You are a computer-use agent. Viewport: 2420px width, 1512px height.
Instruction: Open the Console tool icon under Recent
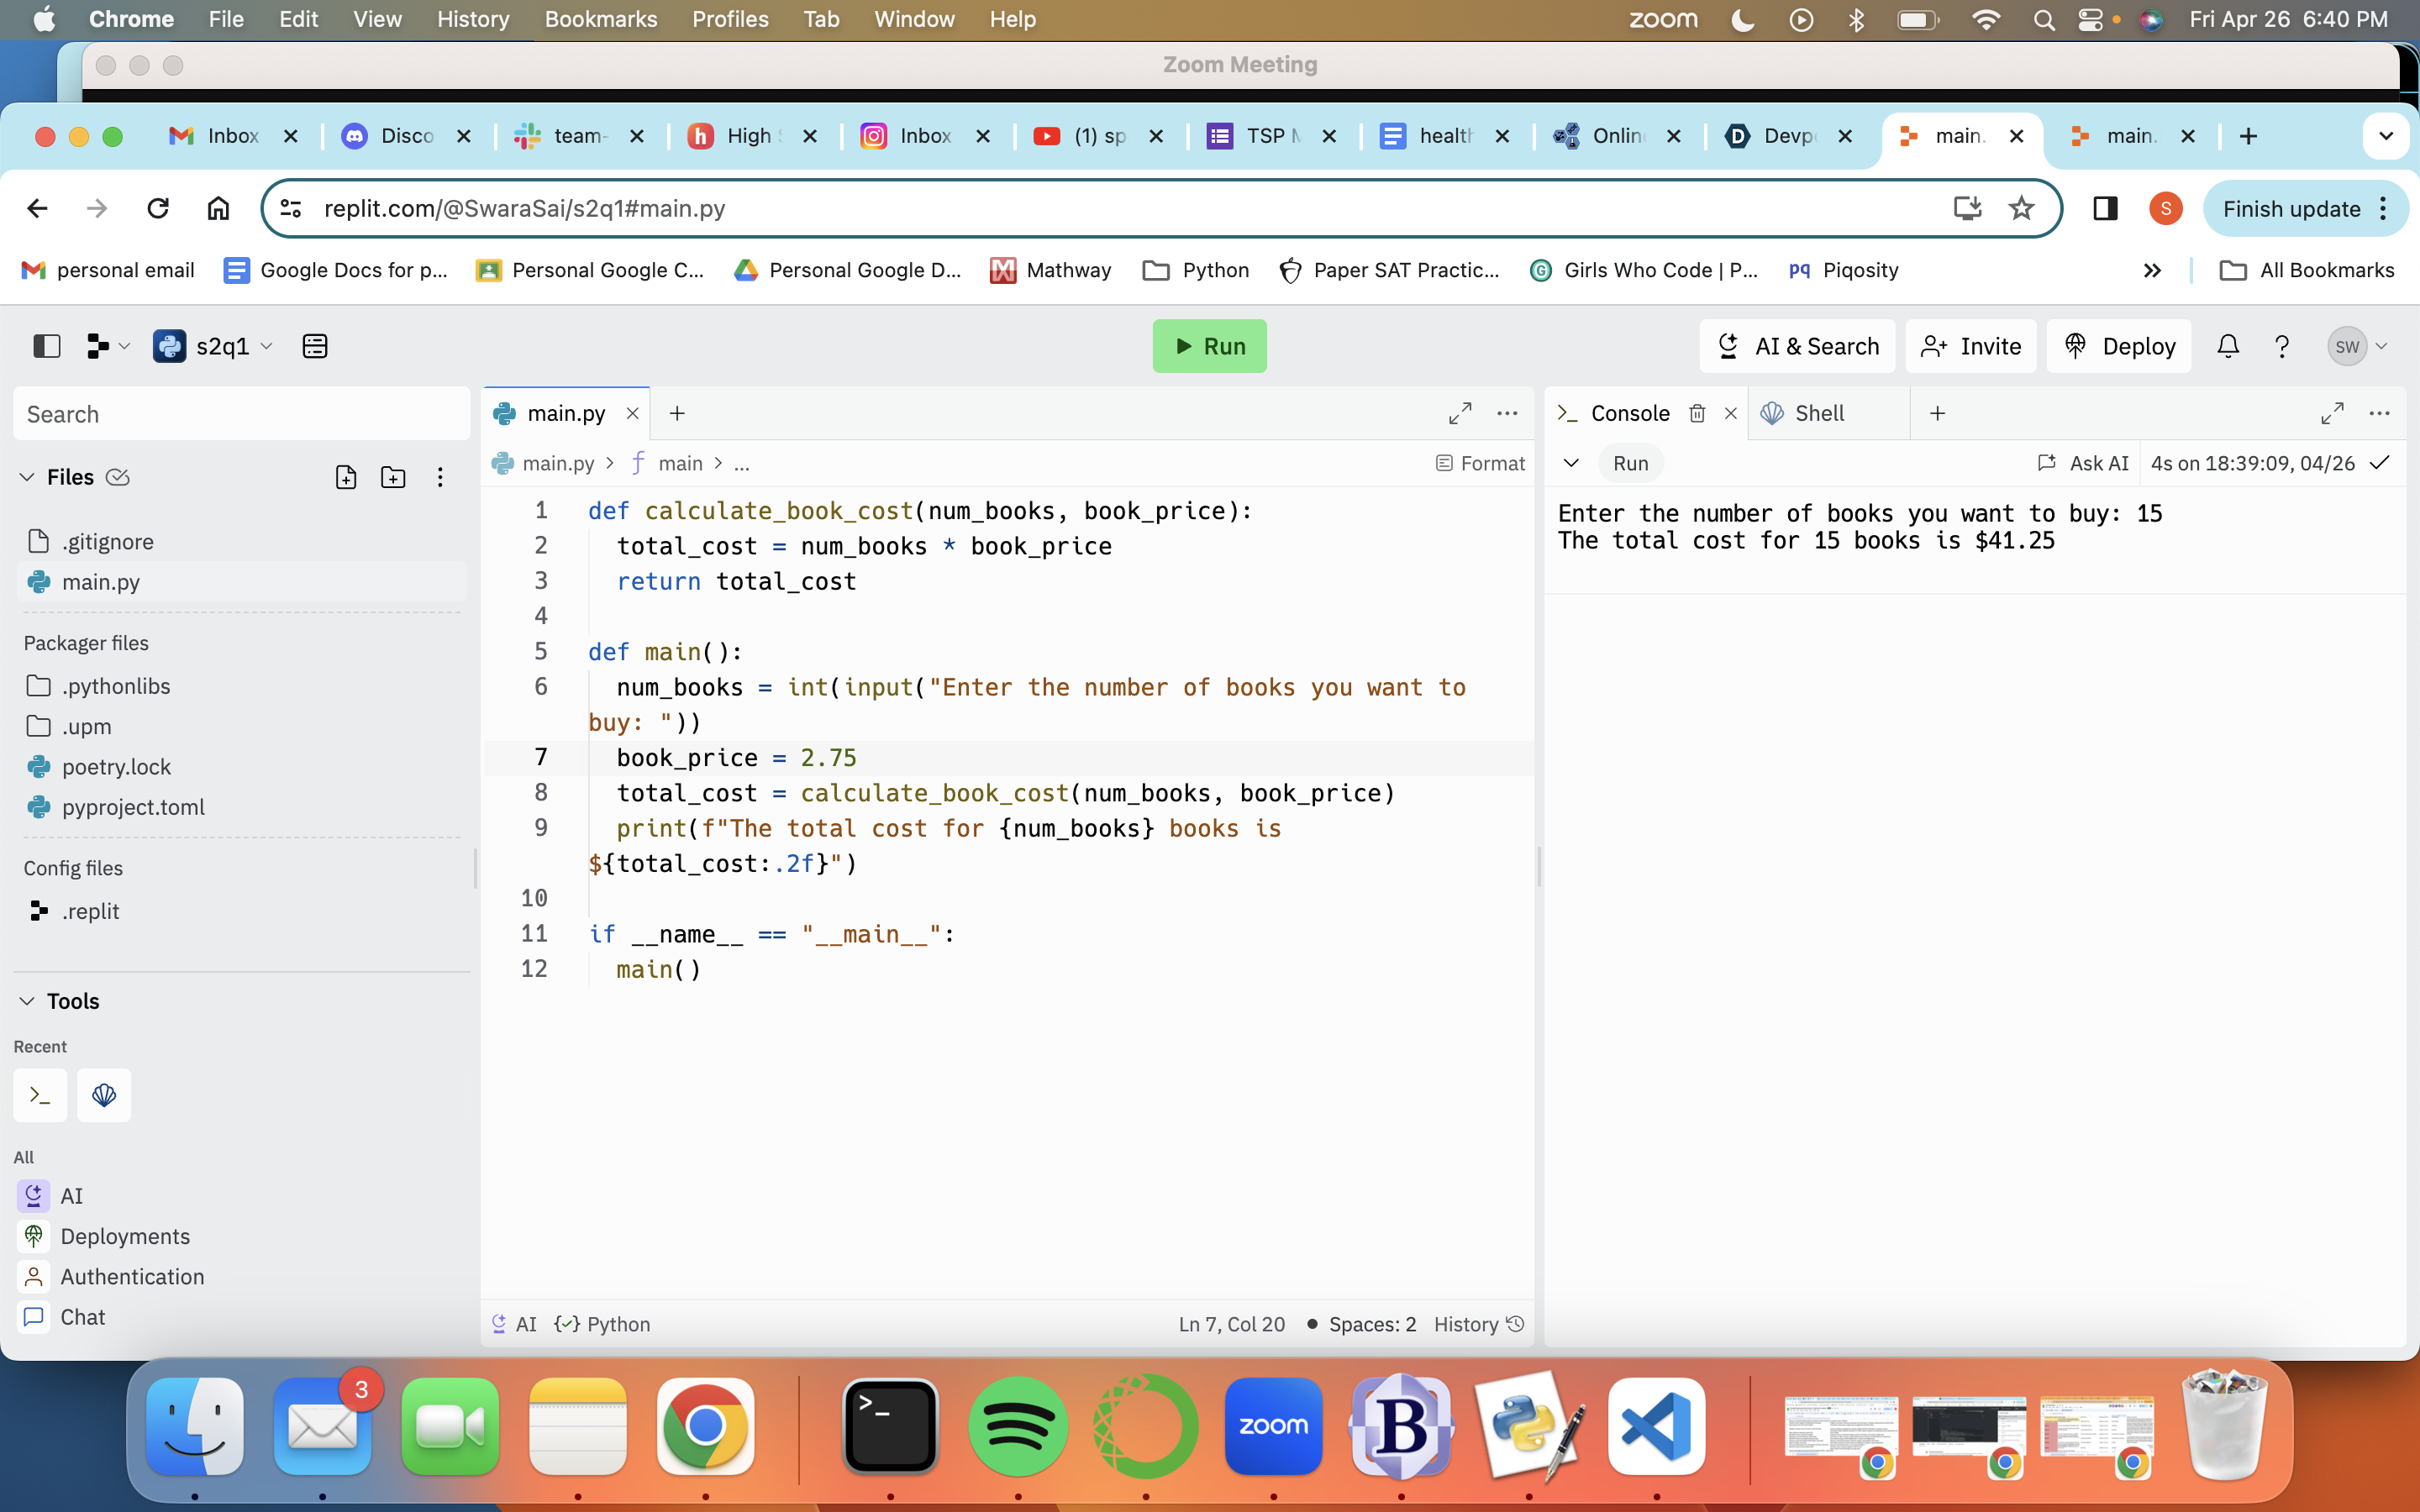pyautogui.click(x=40, y=1095)
